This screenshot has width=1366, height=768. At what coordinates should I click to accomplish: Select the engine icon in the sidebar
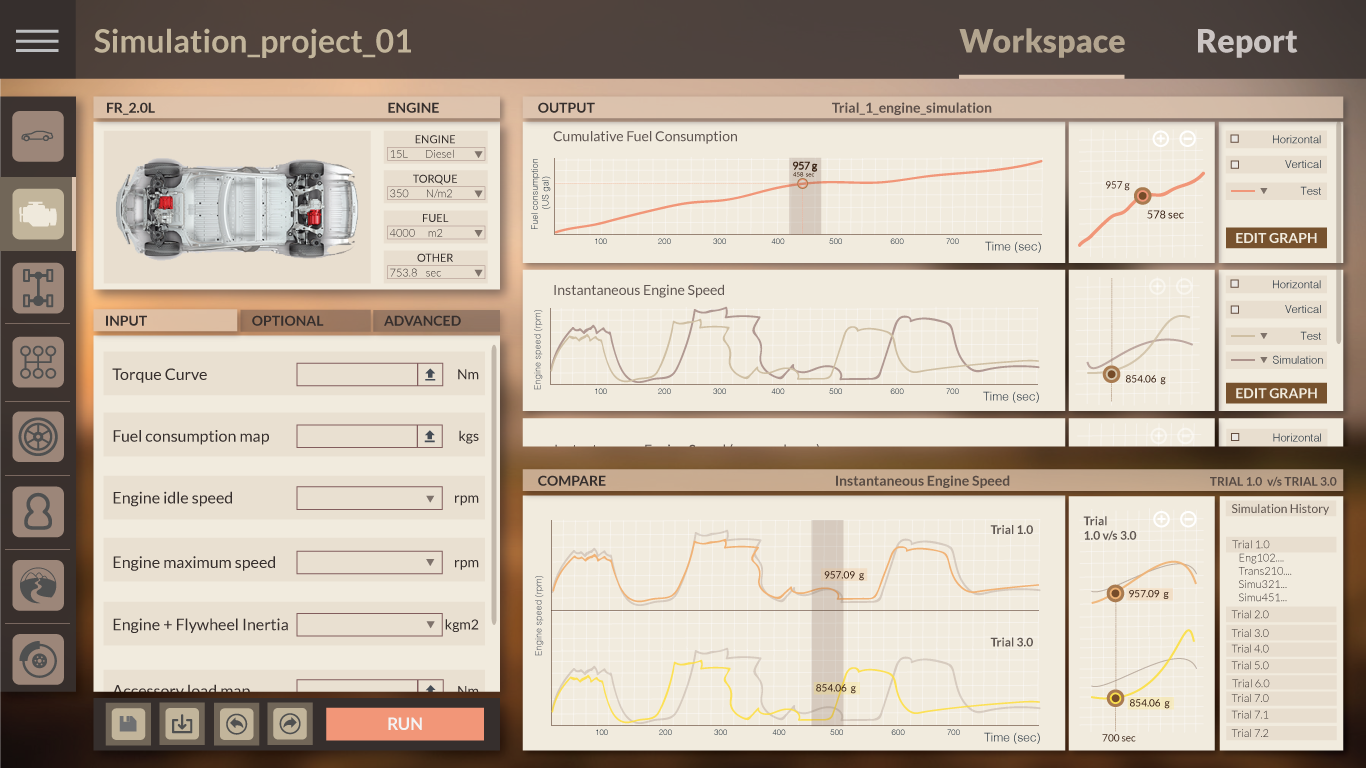(37, 213)
